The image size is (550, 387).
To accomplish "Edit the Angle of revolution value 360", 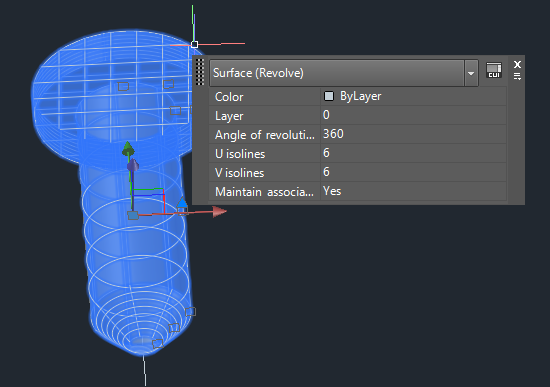I will [413, 134].
